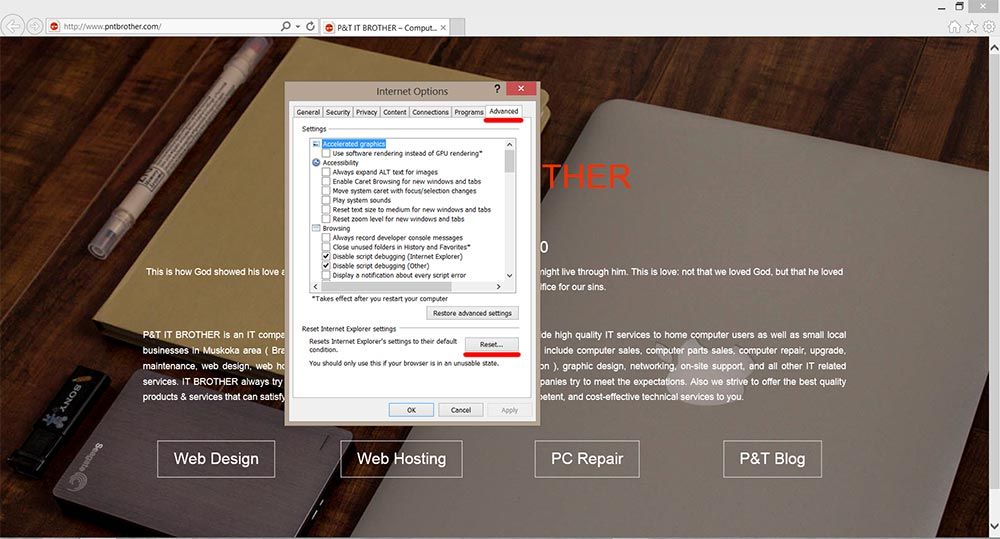1000x539 pixels.
Task: Close the P&T IT BROTHER browser tab
Action: [443, 27]
